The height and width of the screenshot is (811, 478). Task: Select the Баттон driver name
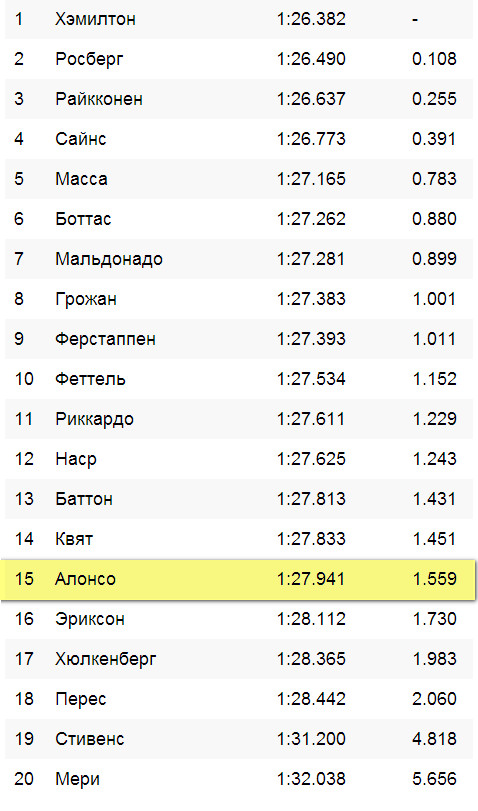point(84,499)
